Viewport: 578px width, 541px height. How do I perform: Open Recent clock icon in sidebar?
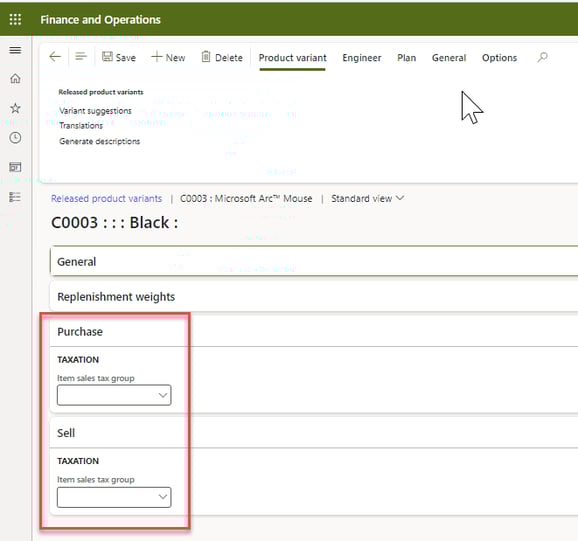pyautogui.click(x=15, y=138)
